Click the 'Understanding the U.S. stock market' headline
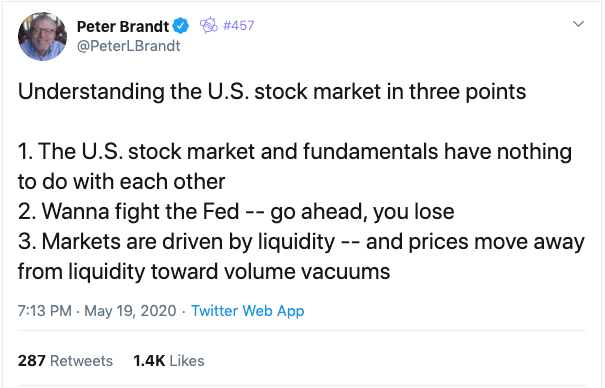The width and height of the screenshot is (605, 388). coord(272,92)
